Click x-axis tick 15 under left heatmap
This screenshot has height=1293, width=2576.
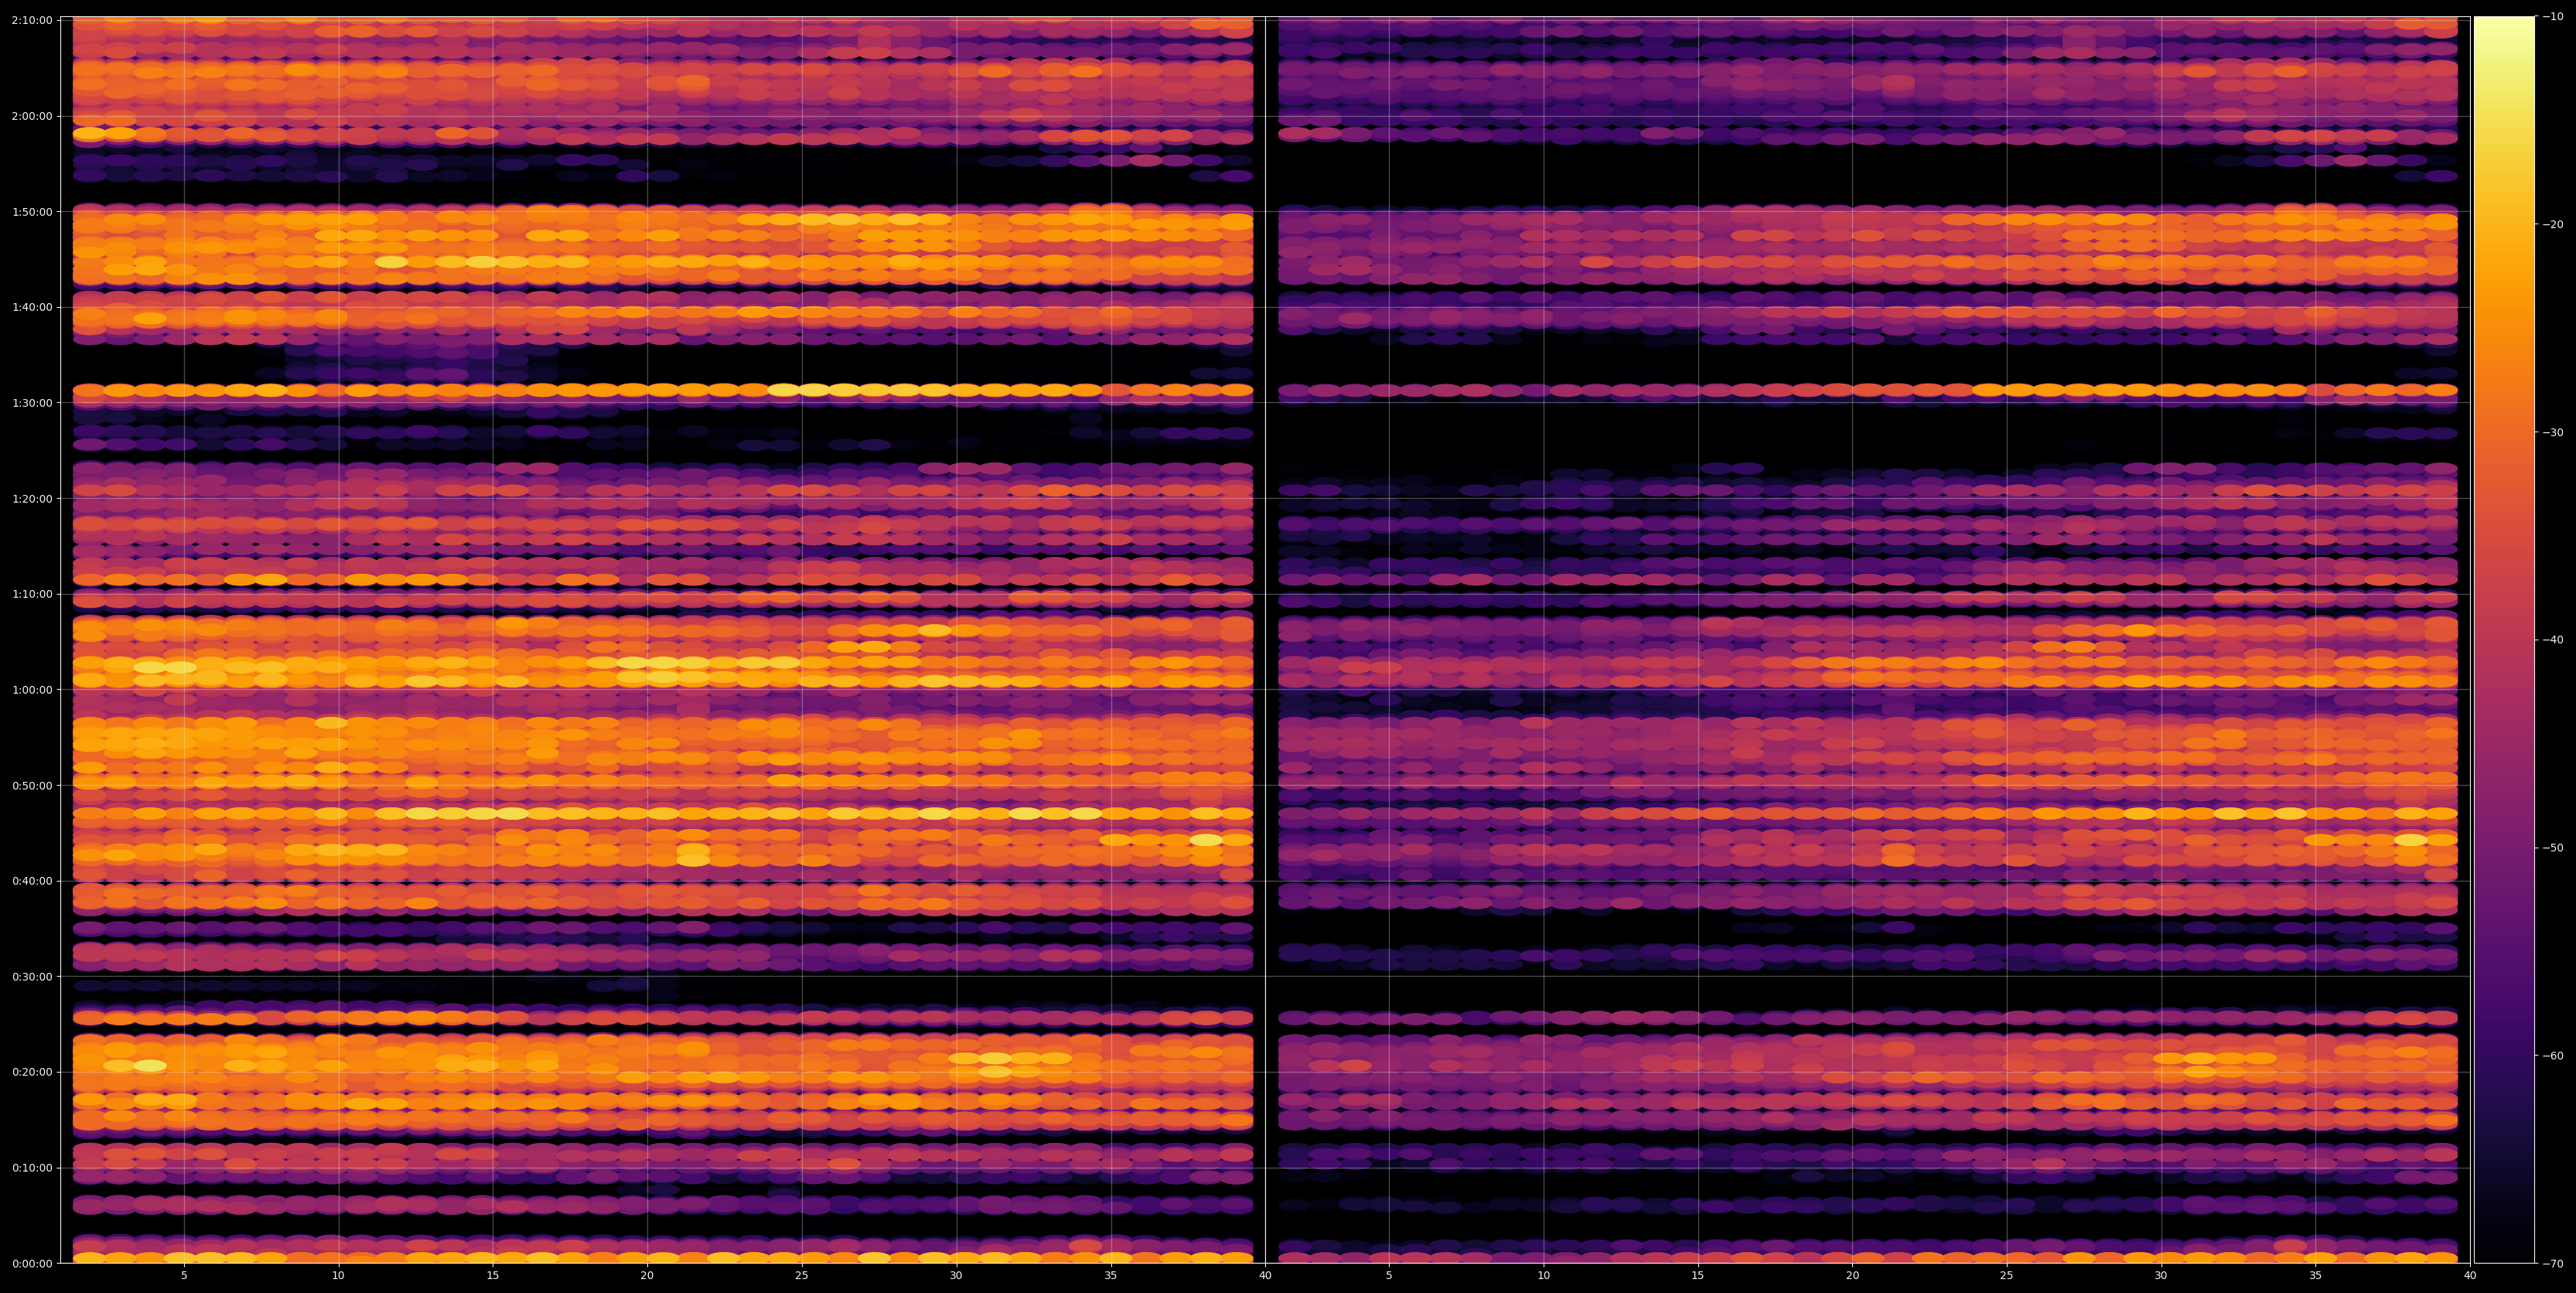click(493, 1276)
